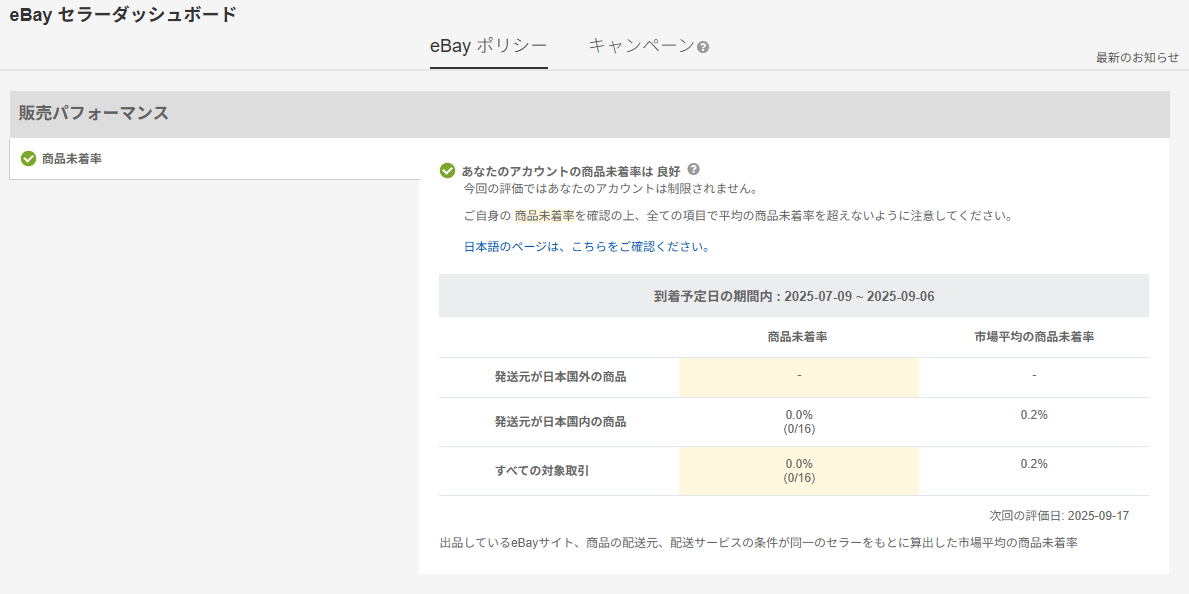Click the 販売パフォーマンス section header
Image resolution: width=1189 pixels, height=594 pixels.
click(94, 113)
